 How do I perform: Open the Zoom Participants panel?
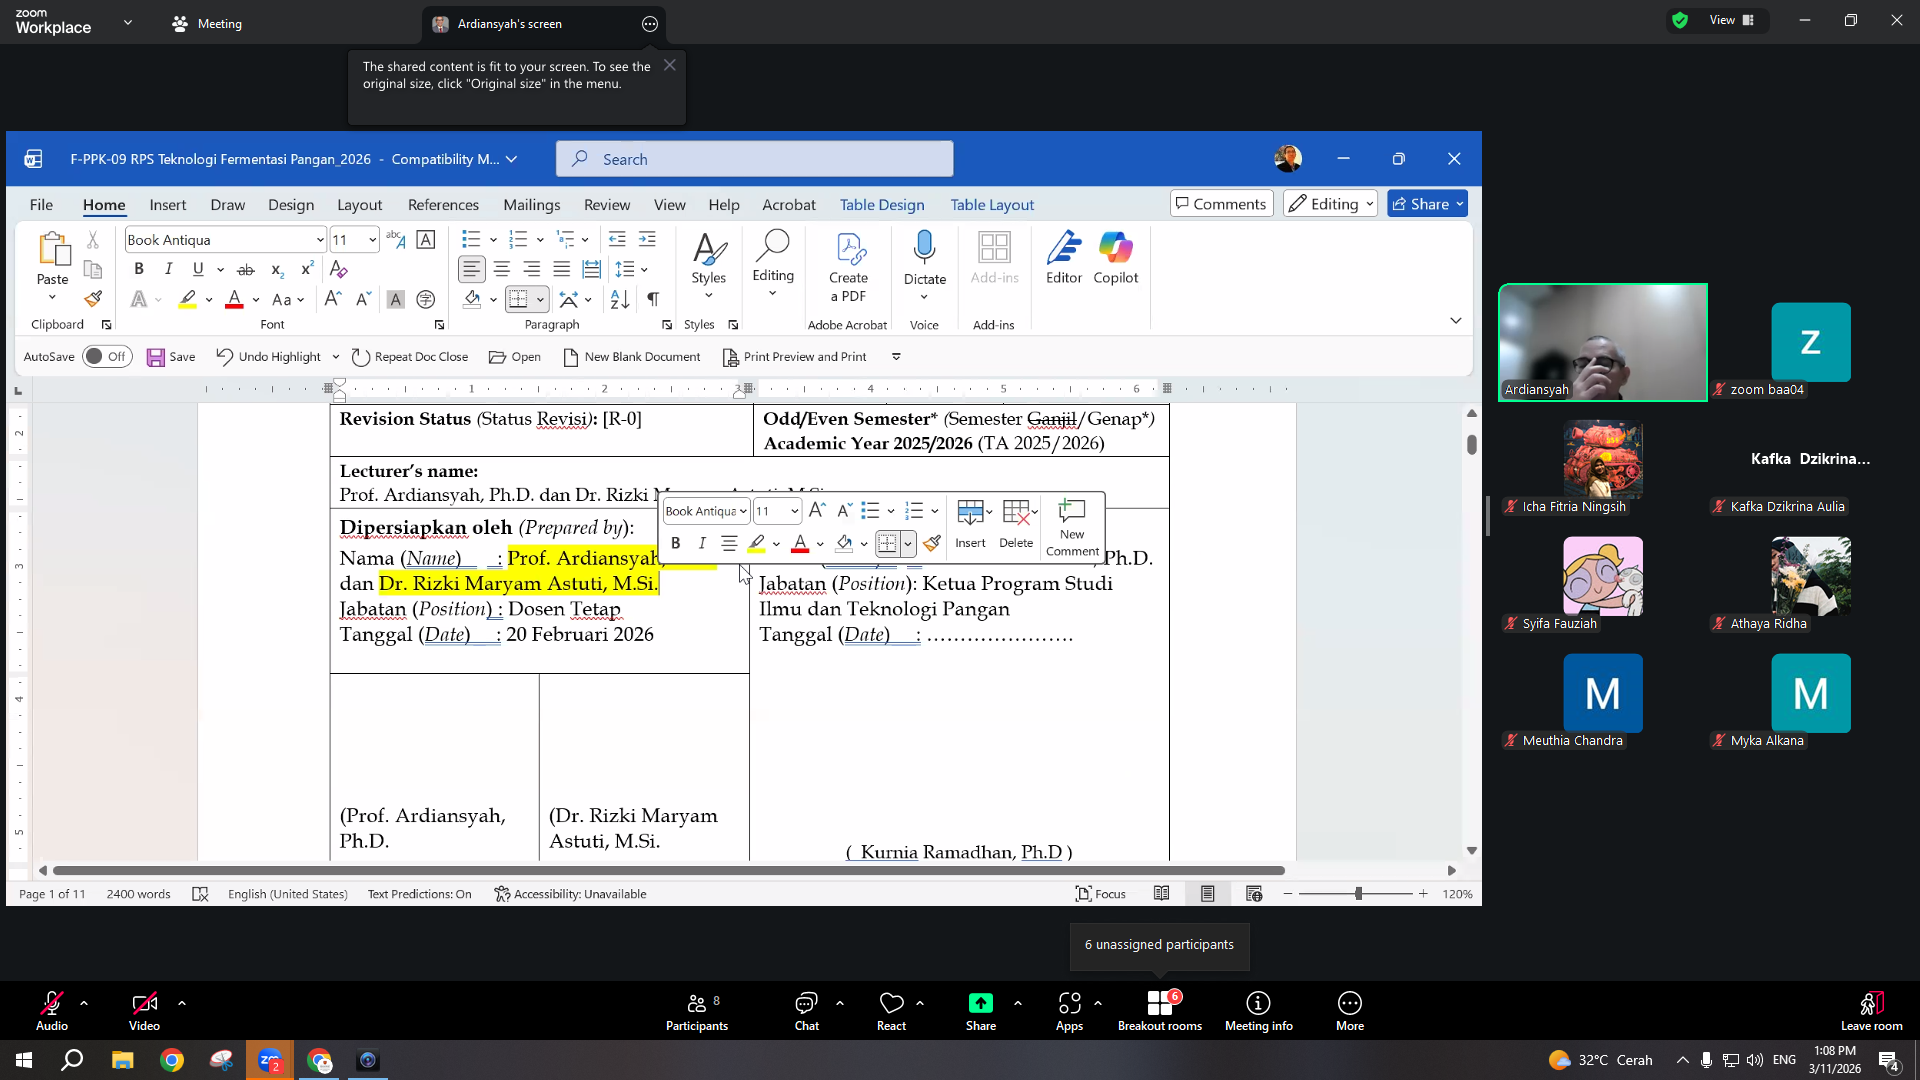coord(697,1011)
